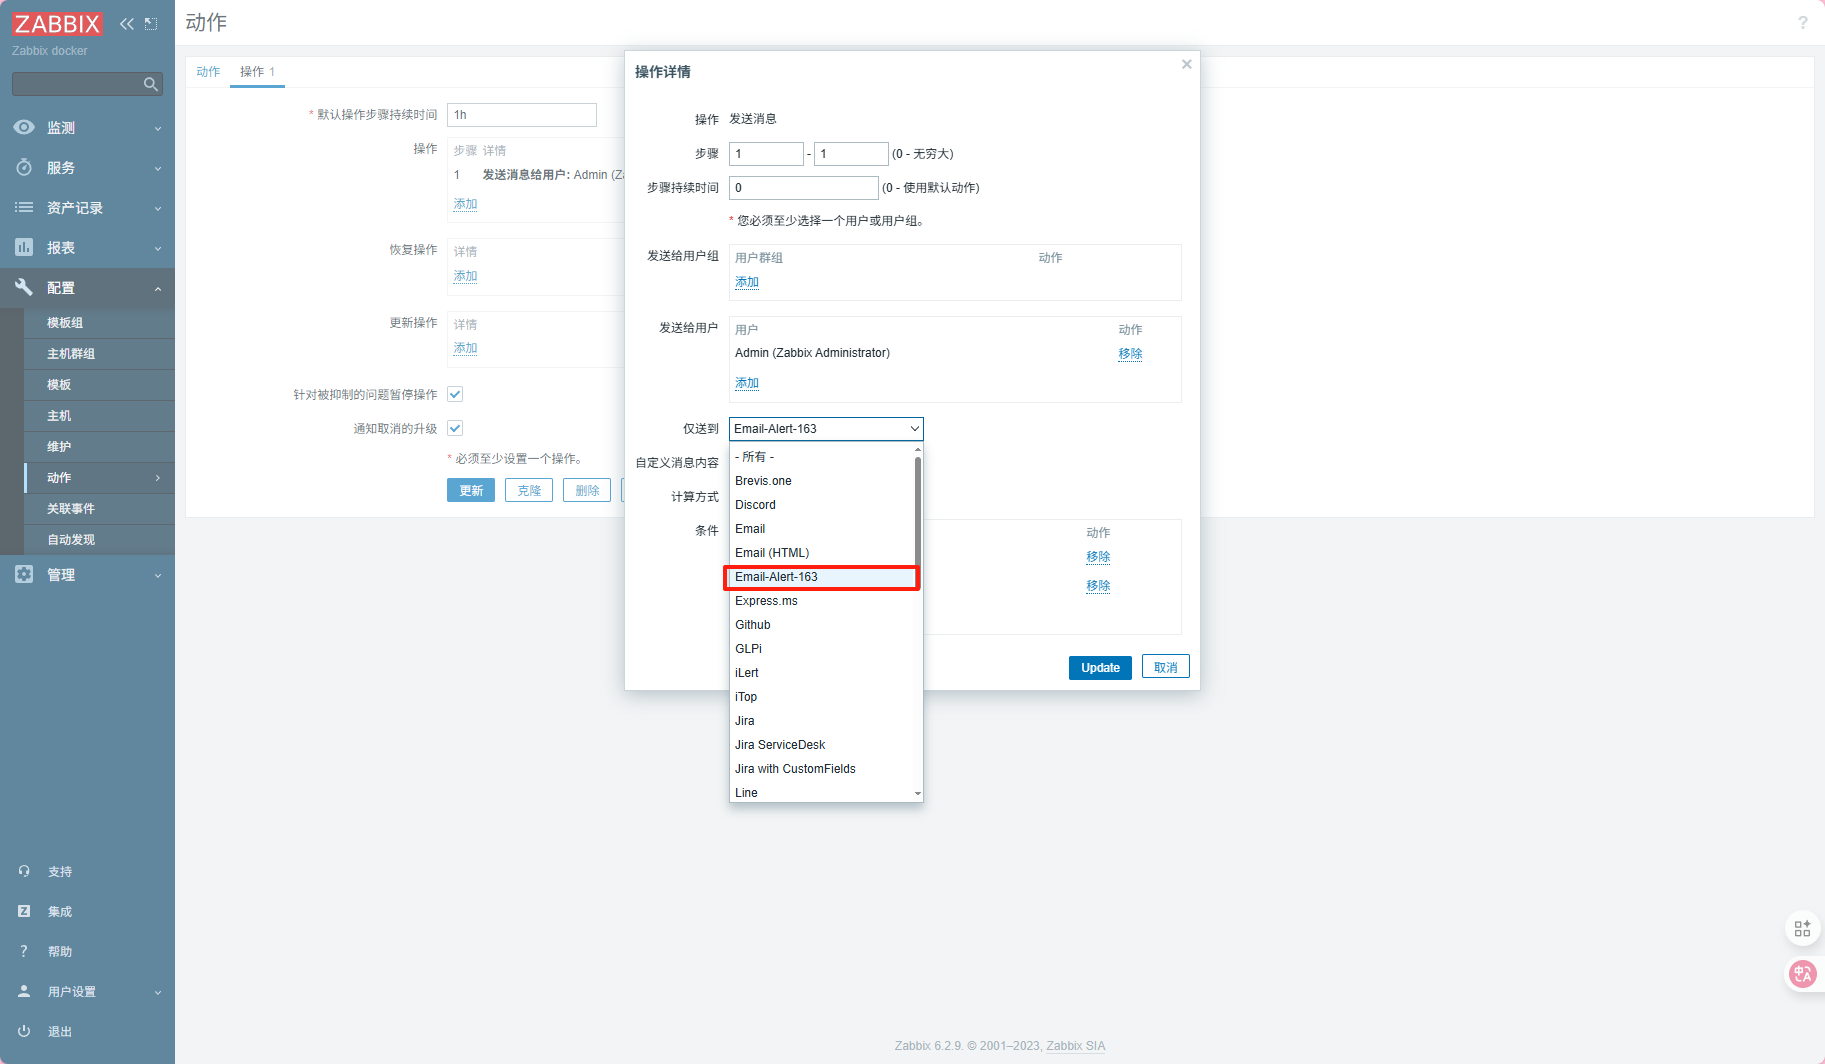Collapse the sidebar with double-chevron icon

127,24
